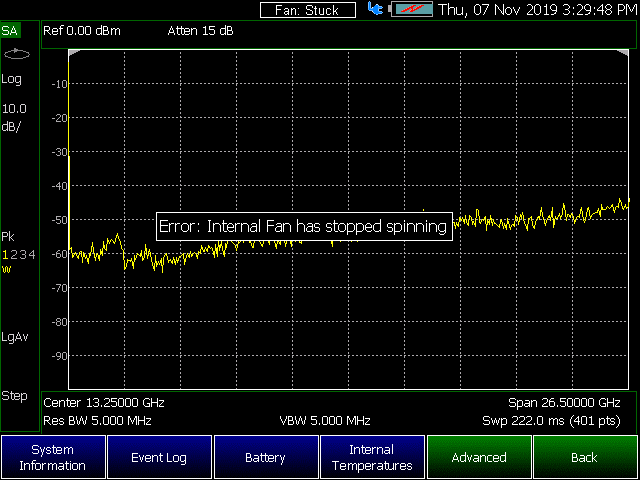Click the Swp 222.0 ms readout
The width and height of the screenshot is (640, 480).
pyautogui.click(x=551, y=420)
